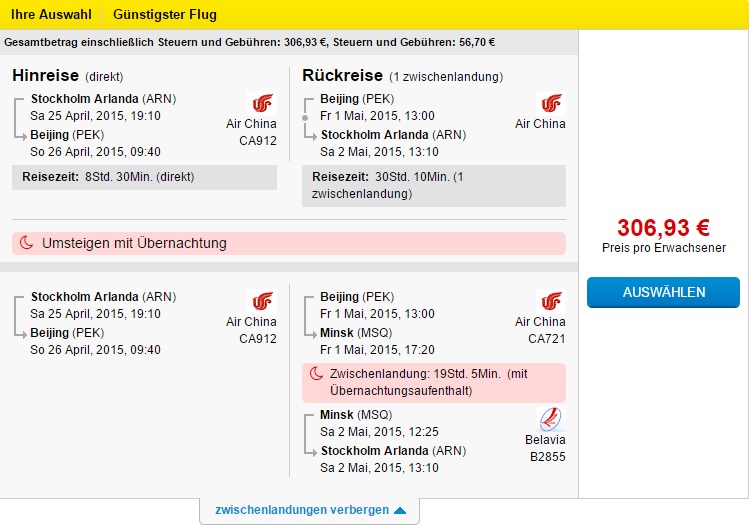750x526 pixels.
Task: Open the Ihre Auswahl tab
Action: point(51,14)
